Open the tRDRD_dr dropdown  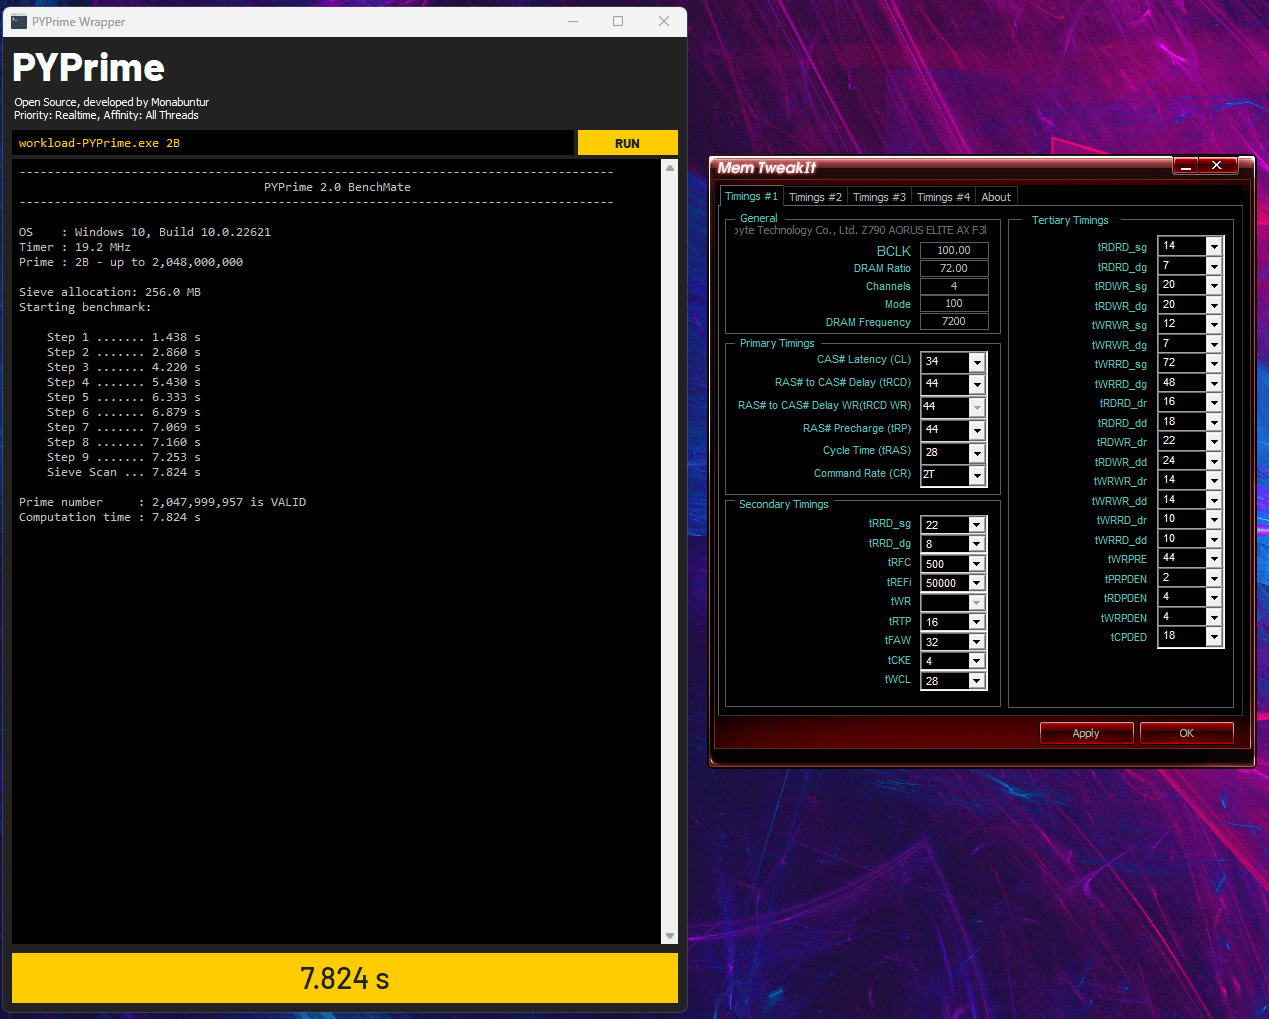point(1214,403)
